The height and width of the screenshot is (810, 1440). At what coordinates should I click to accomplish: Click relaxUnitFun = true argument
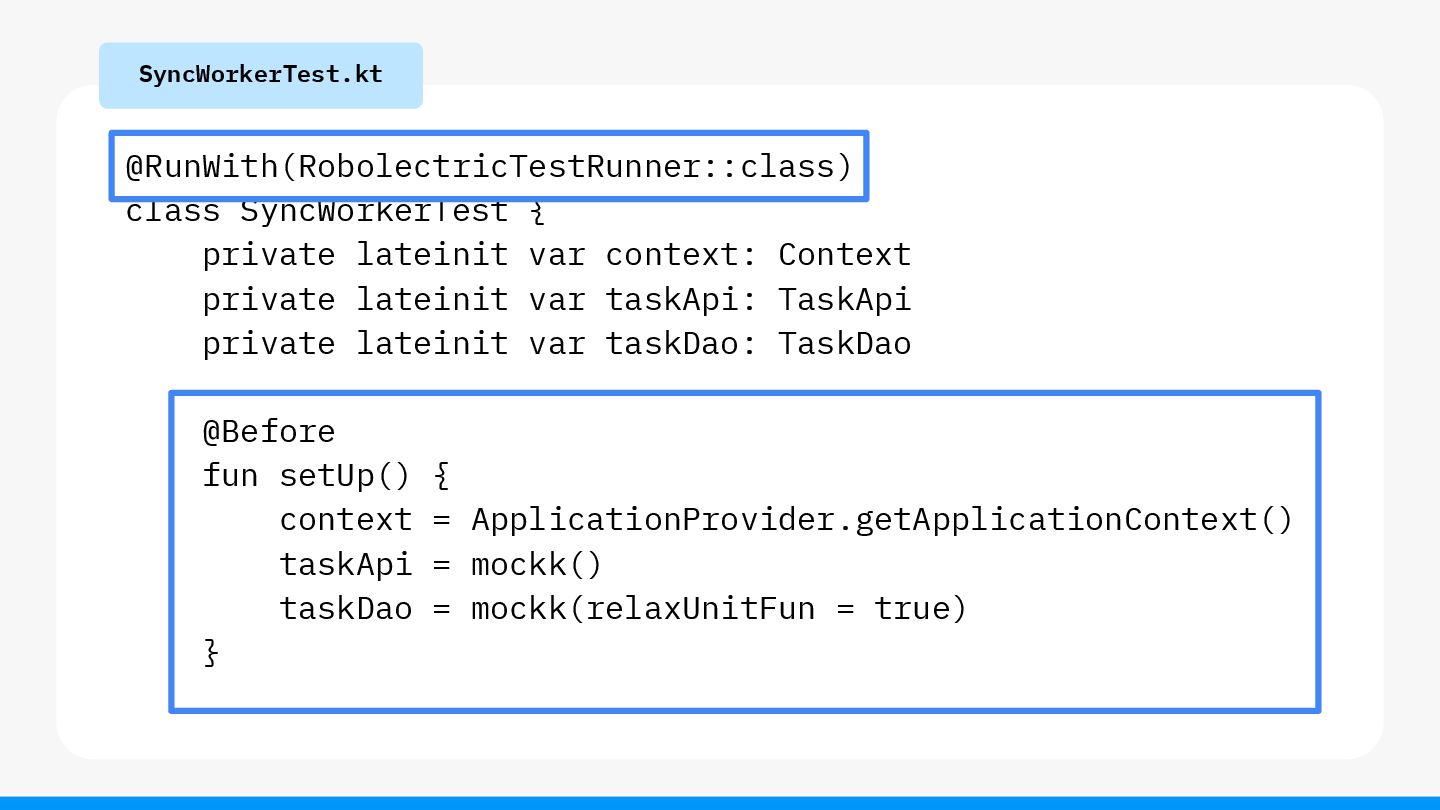click(x=767, y=609)
